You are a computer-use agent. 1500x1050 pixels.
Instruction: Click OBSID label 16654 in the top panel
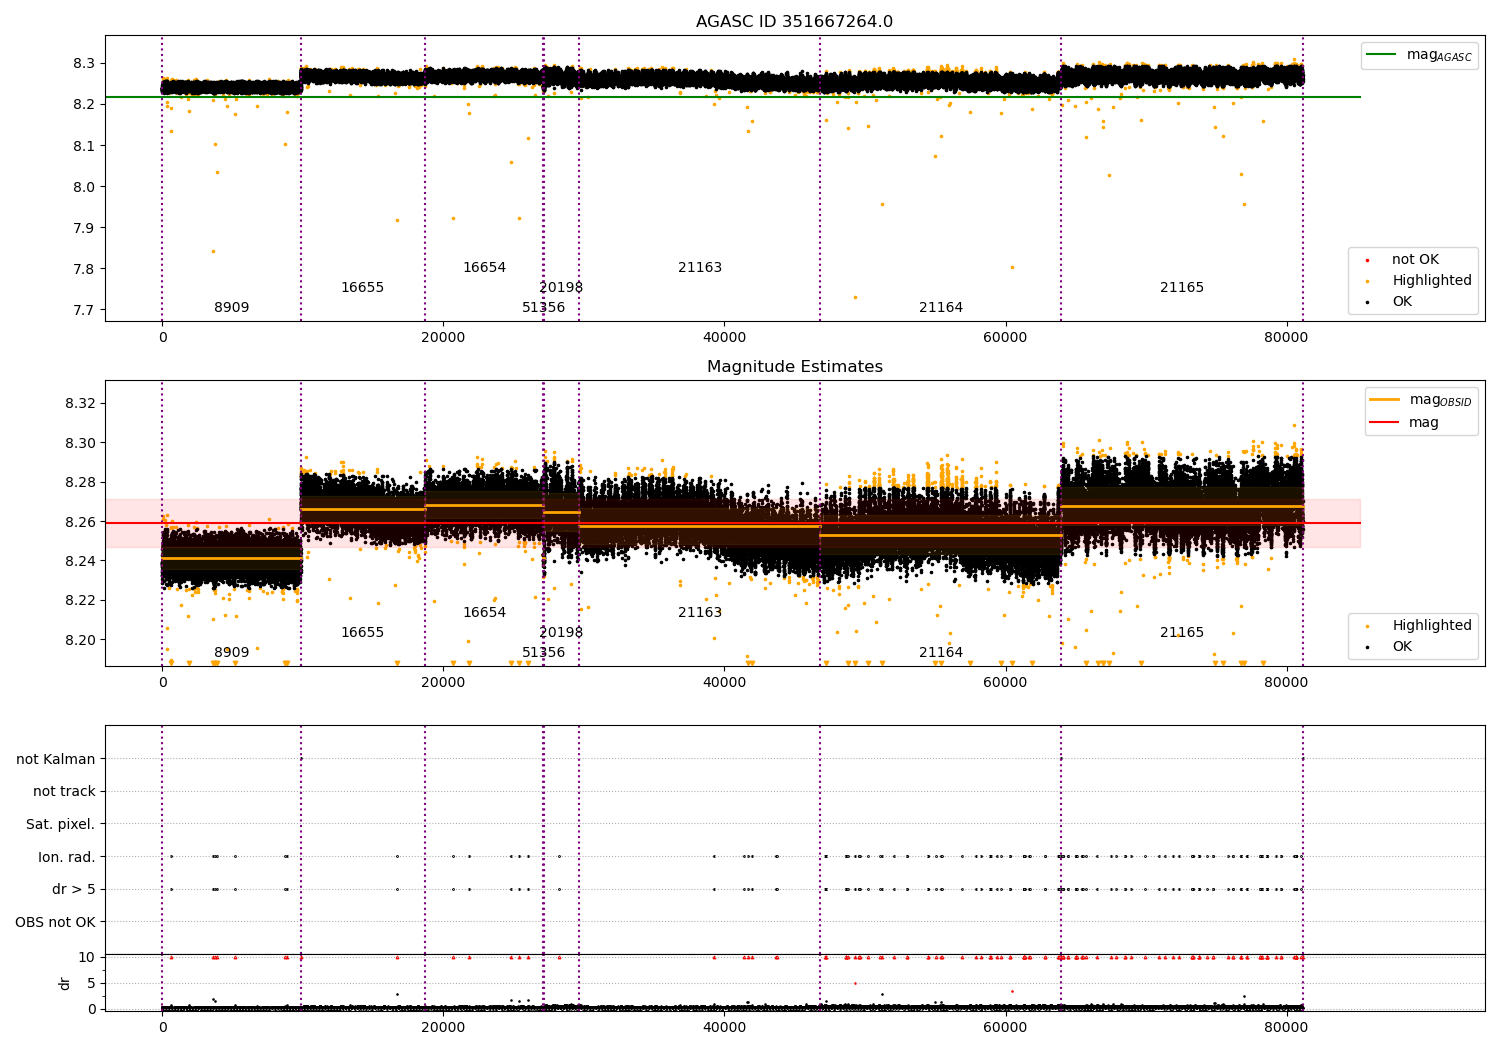pos(484,268)
